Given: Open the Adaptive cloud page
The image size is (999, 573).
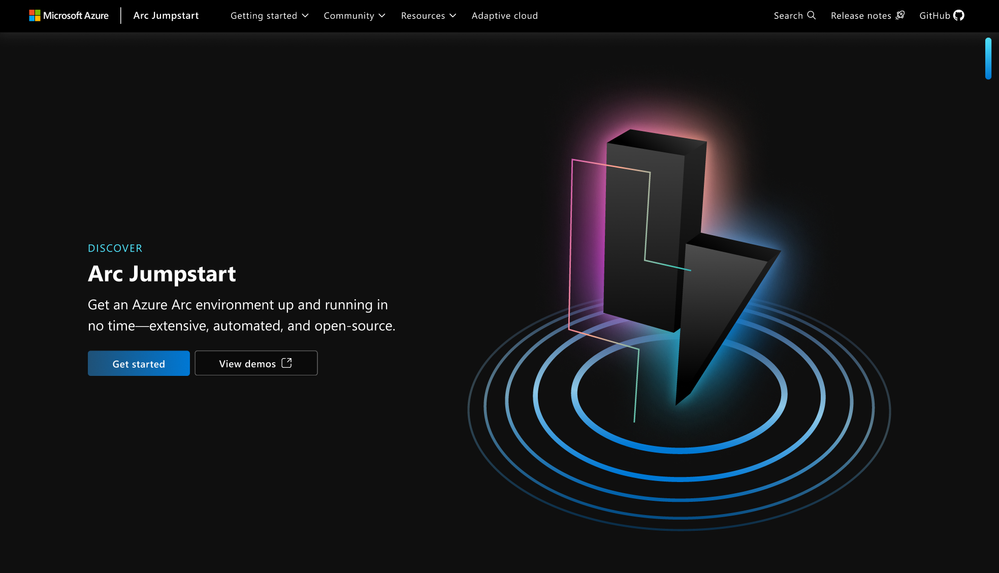Looking at the screenshot, I should pos(505,15).
